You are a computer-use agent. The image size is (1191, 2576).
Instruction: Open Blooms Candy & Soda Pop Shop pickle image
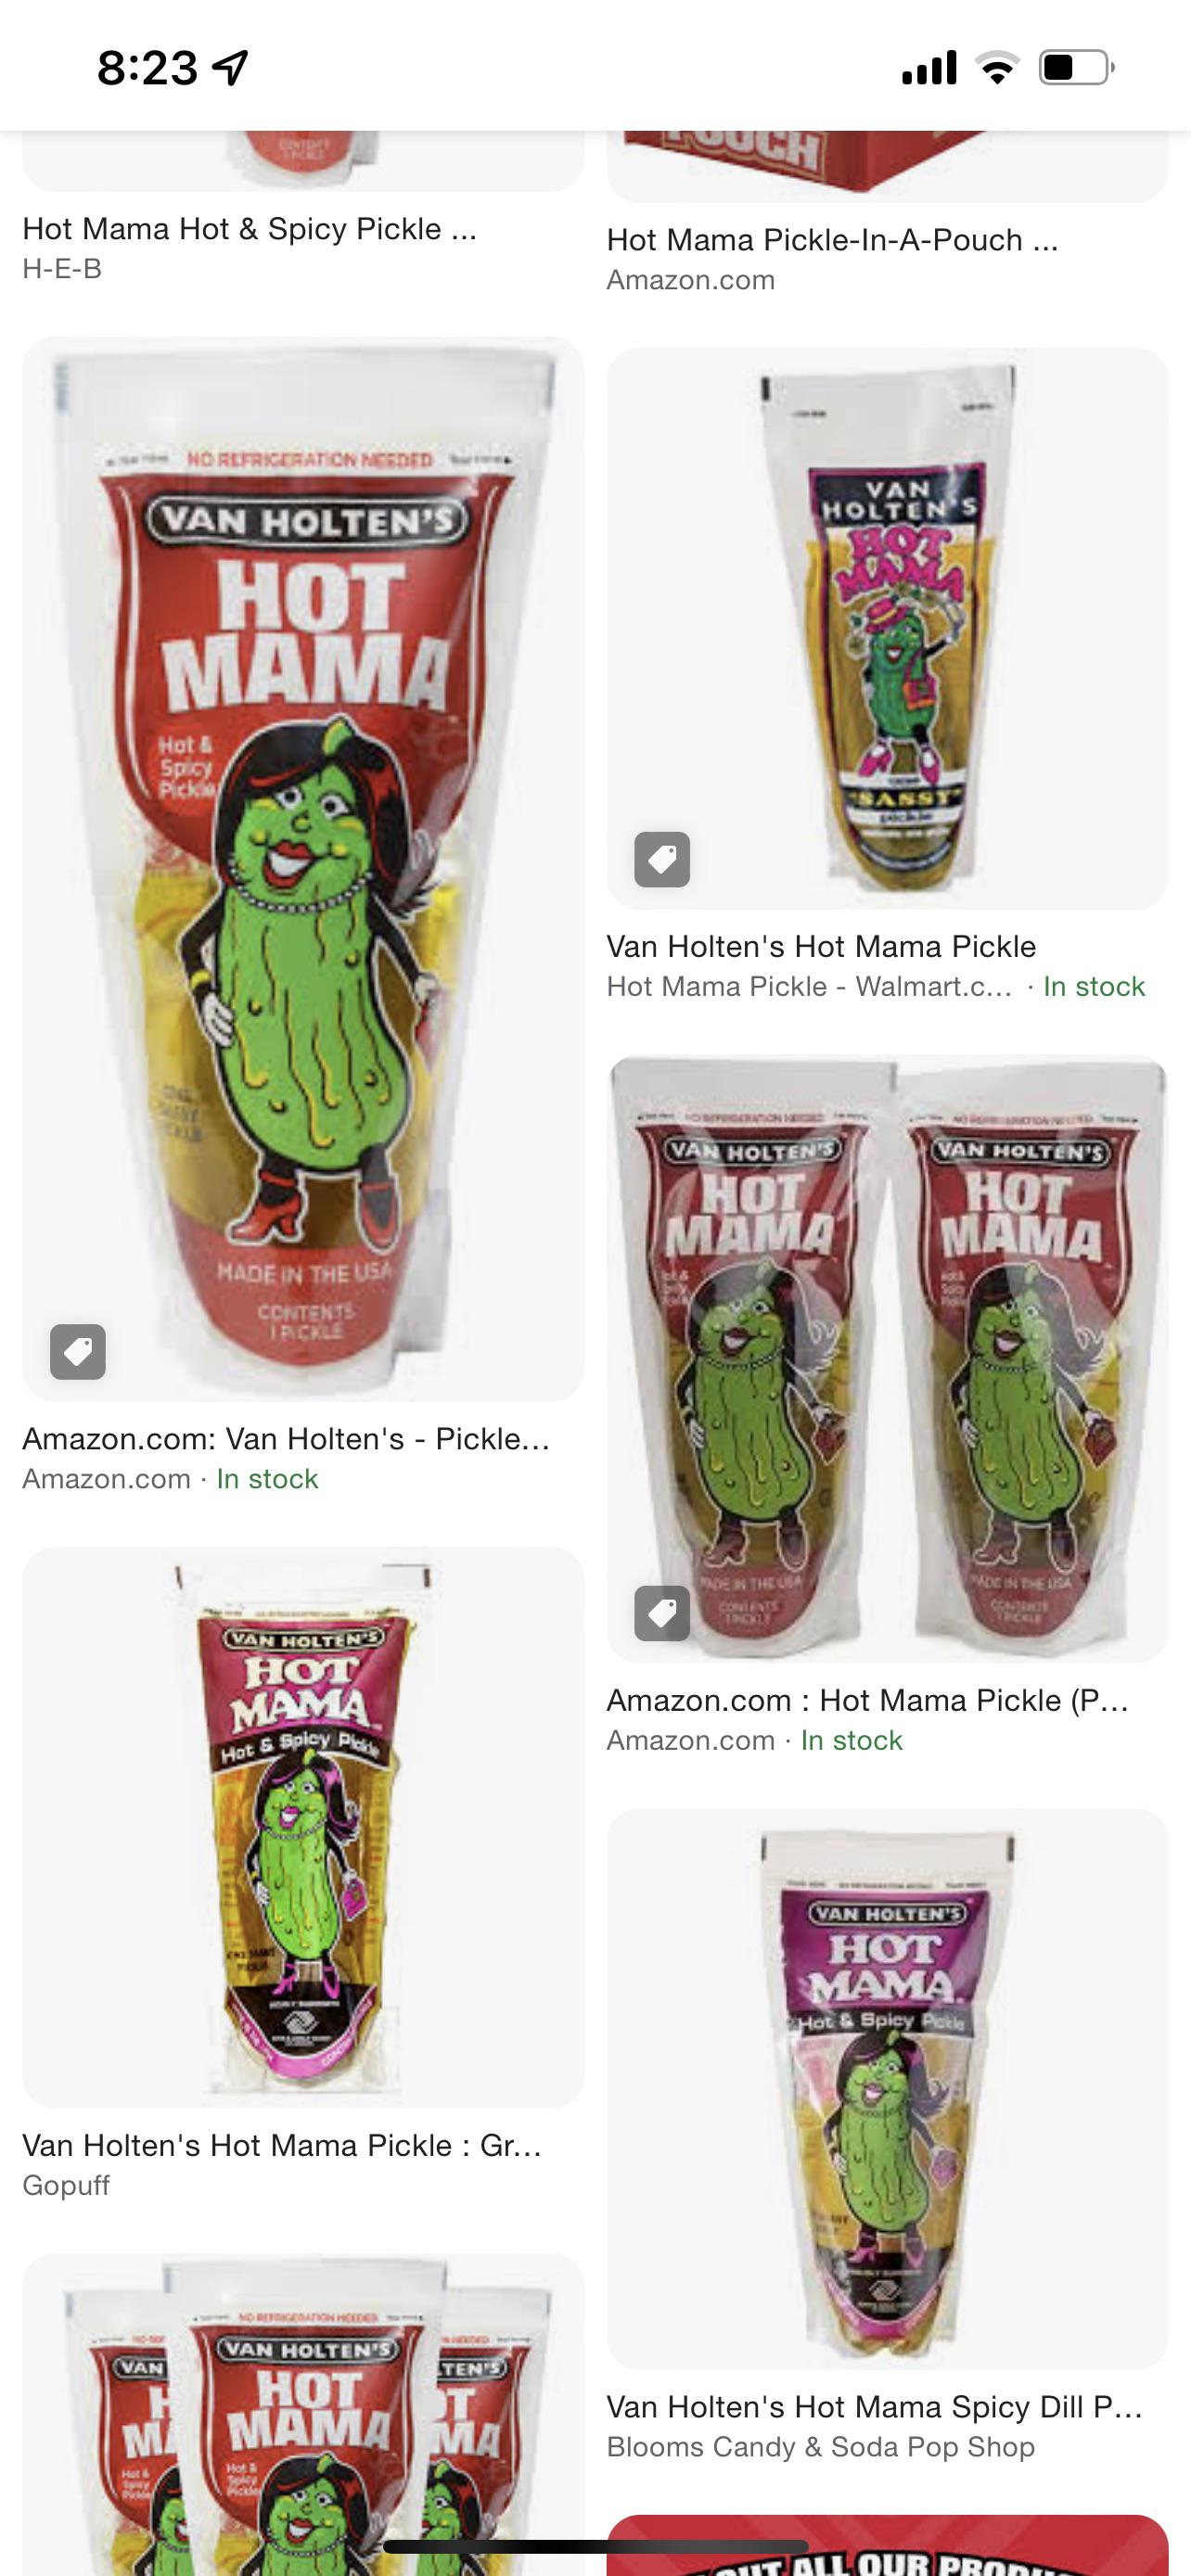(x=887, y=2088)
